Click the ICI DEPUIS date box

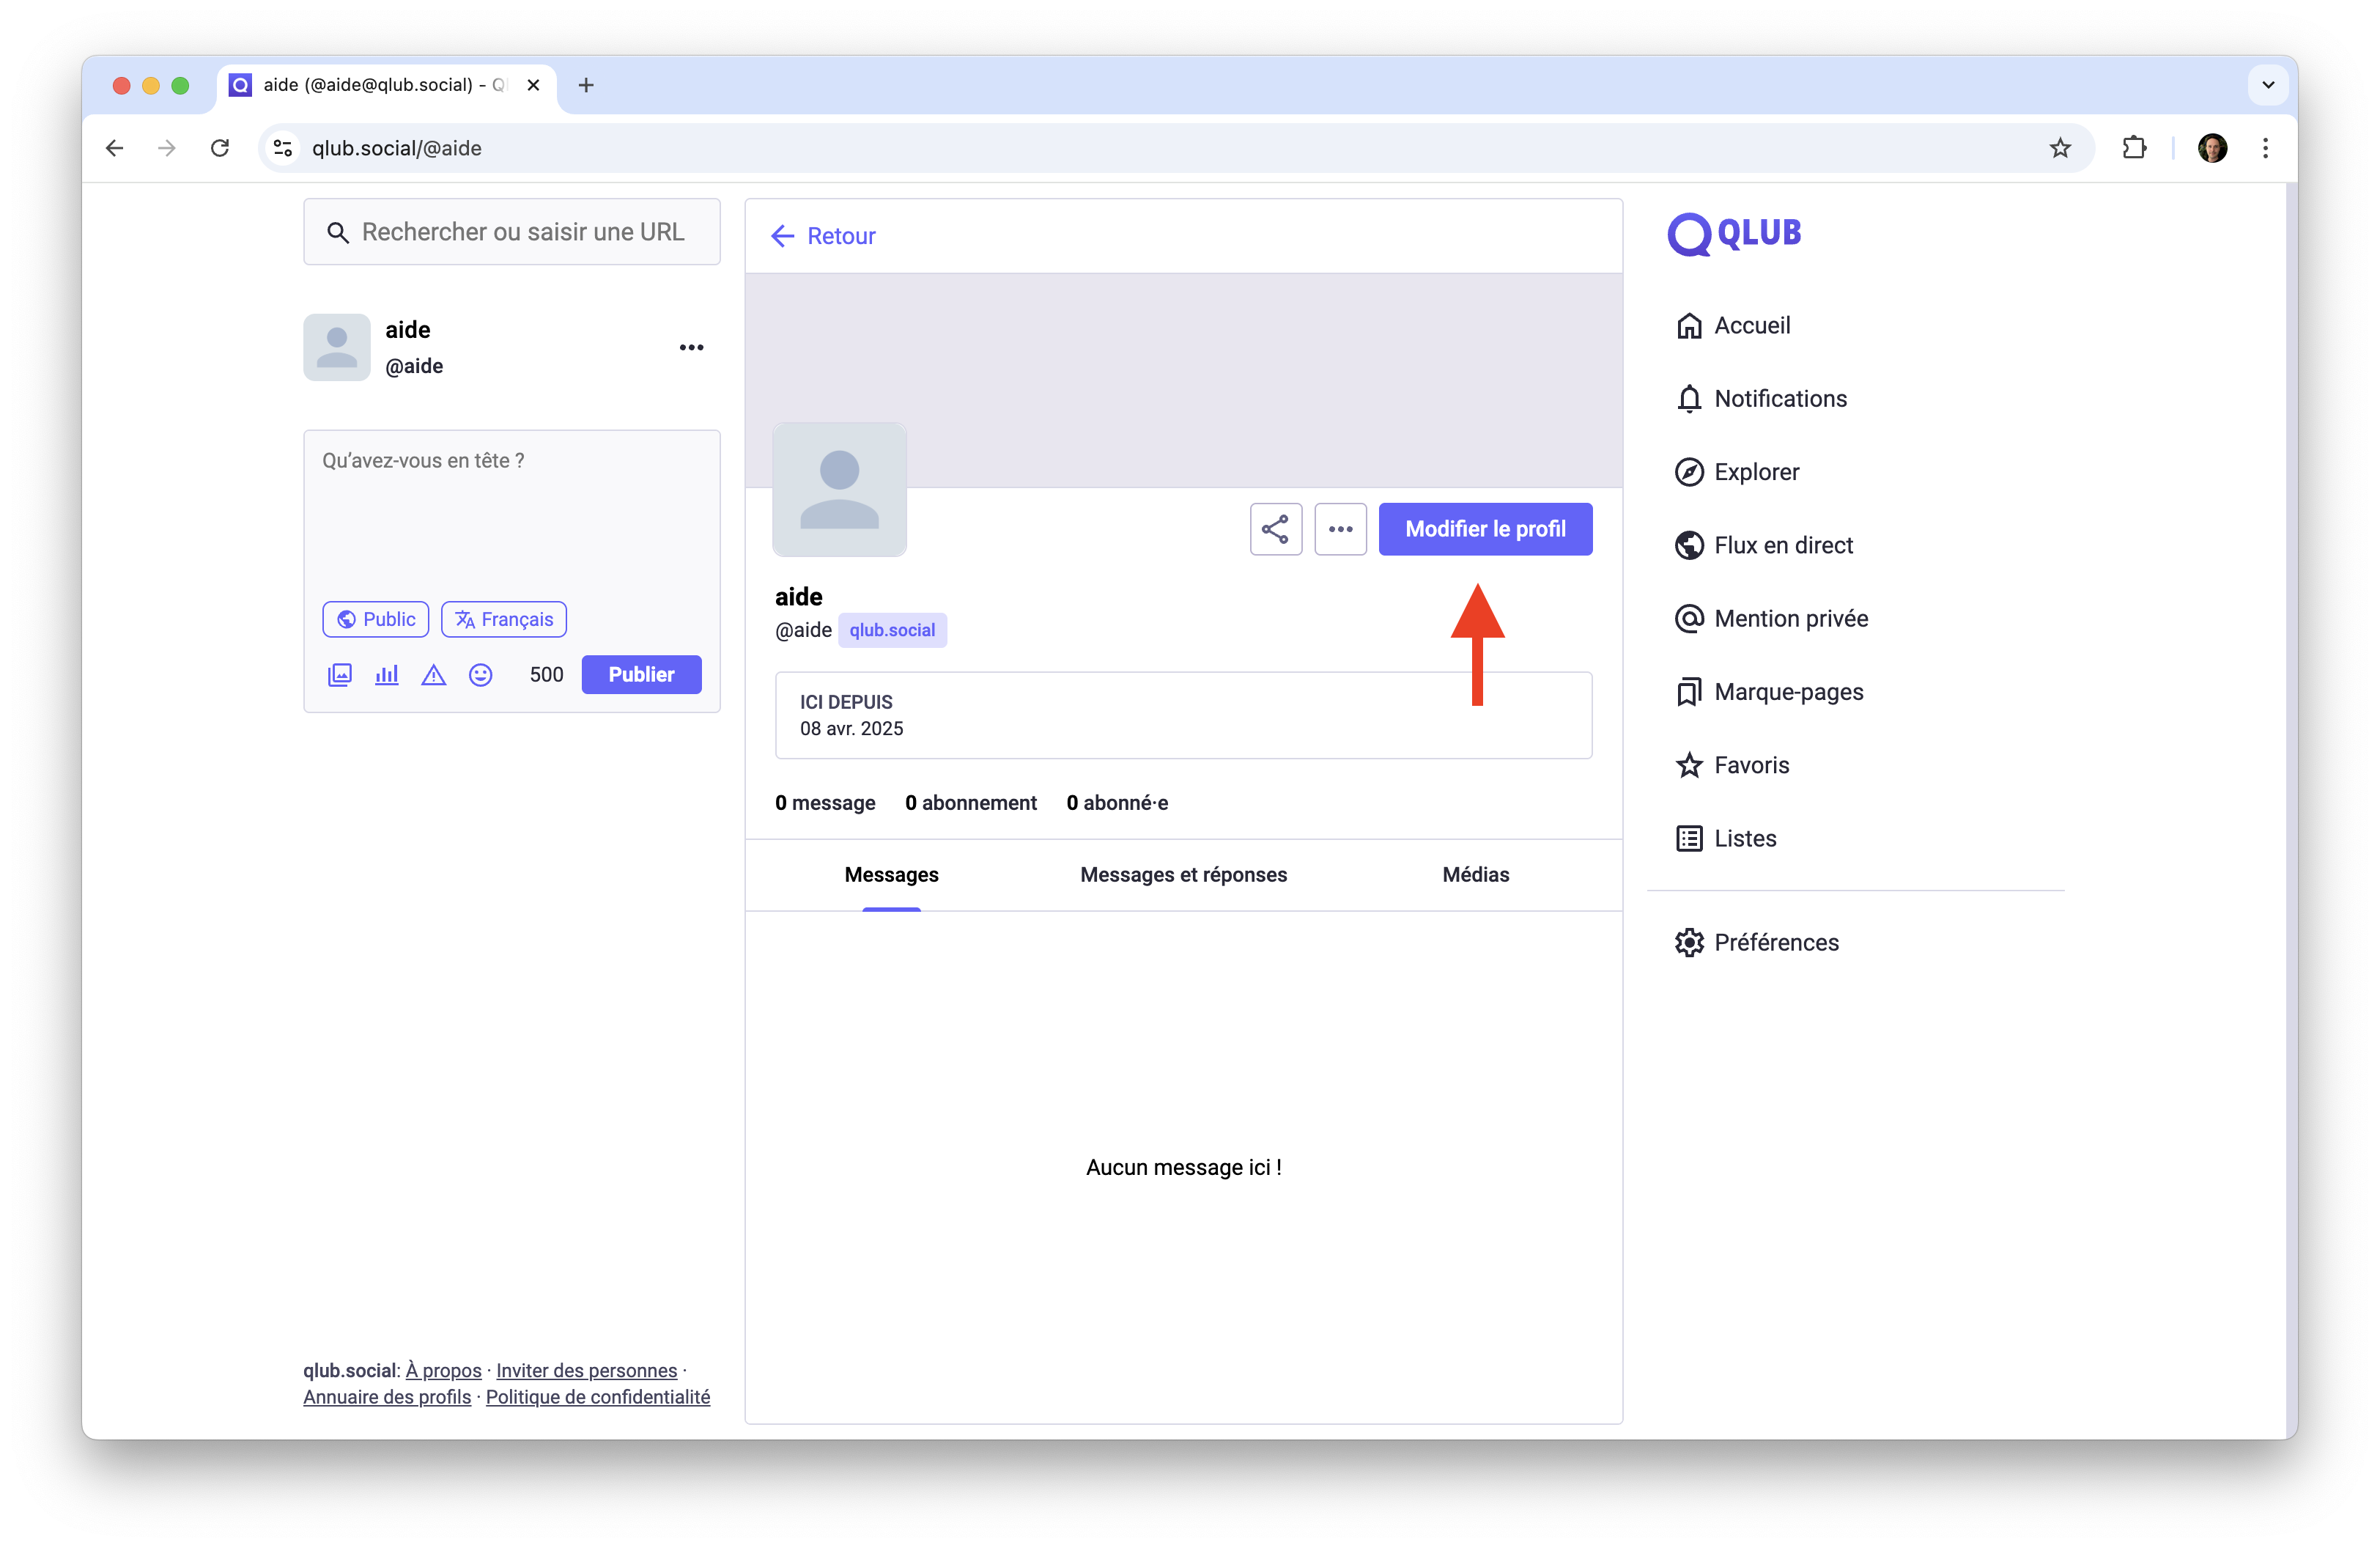1183,715
